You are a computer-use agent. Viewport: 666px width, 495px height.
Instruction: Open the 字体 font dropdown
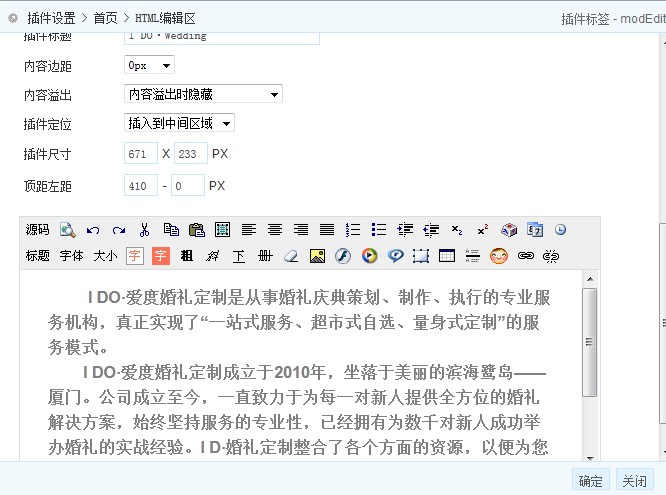[x=71, y=256]
